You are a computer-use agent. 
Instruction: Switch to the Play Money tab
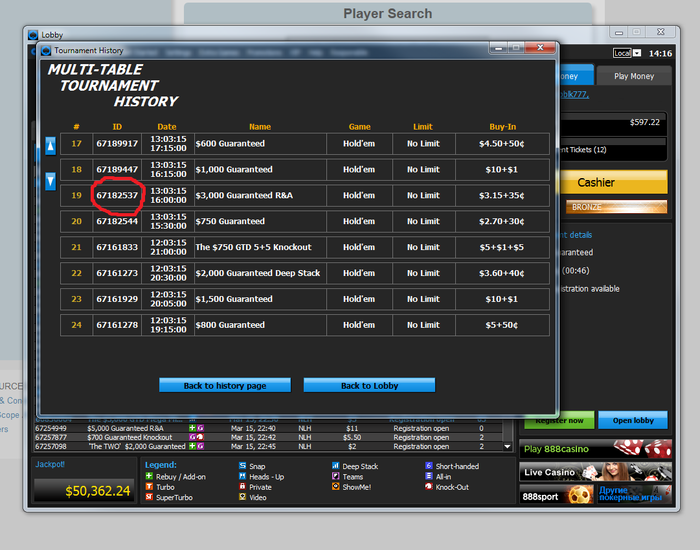coord(634,76)
